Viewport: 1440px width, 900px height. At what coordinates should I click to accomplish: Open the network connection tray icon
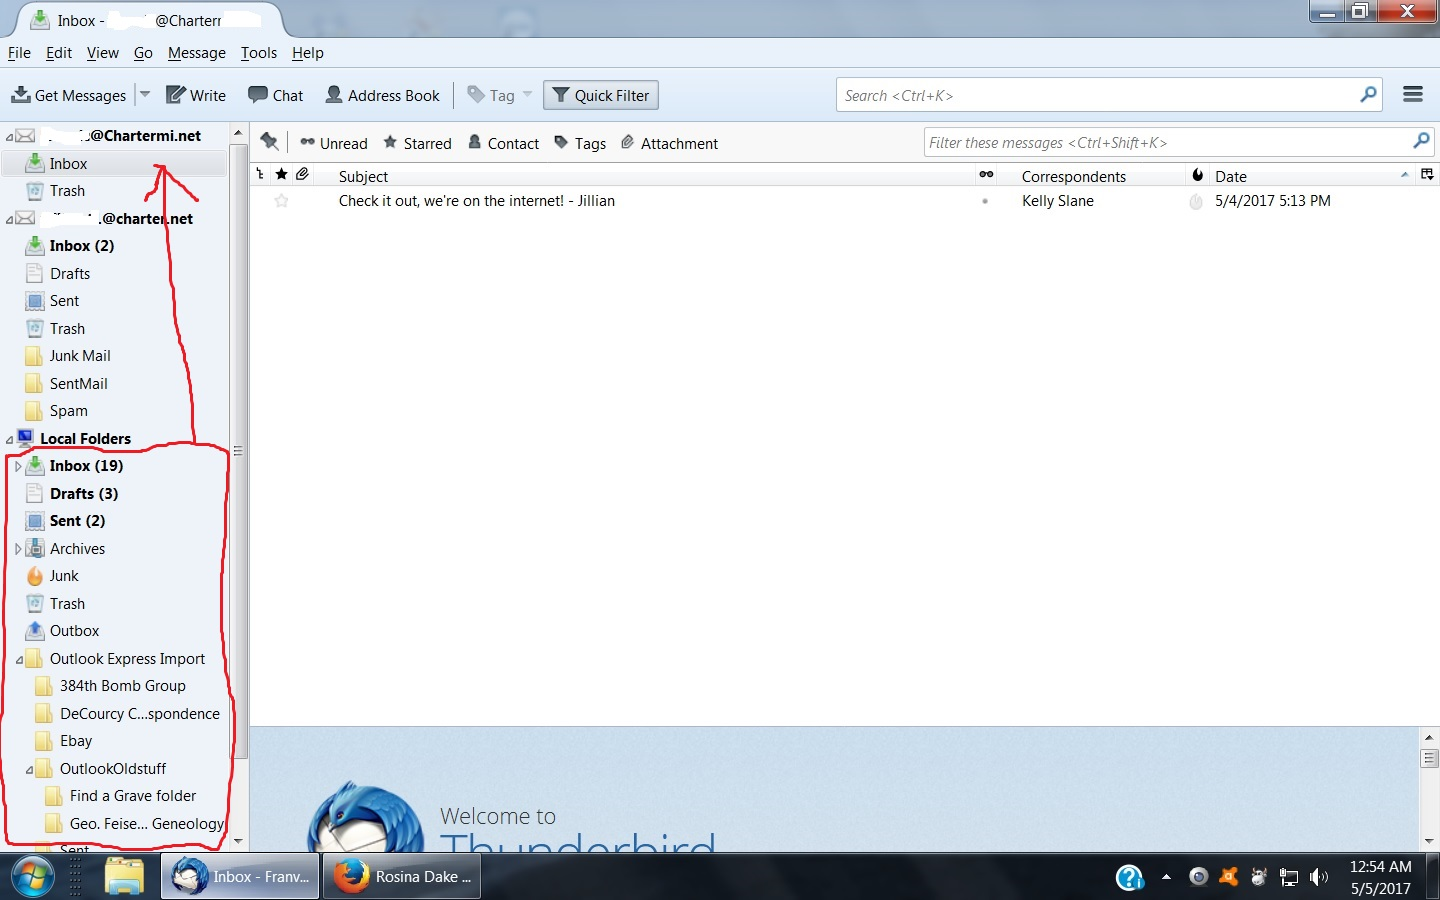click(1289, 877)
